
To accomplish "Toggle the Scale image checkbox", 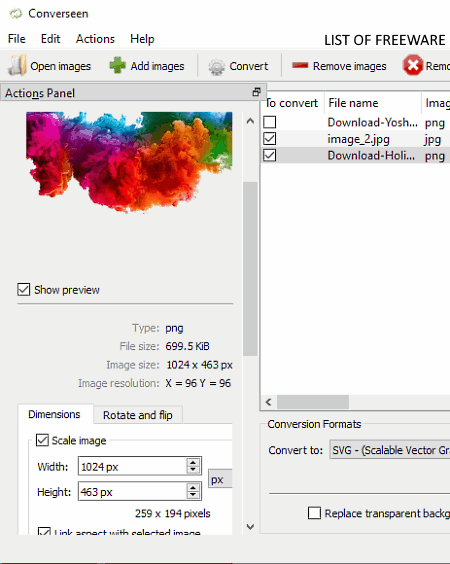I will 42,440.
